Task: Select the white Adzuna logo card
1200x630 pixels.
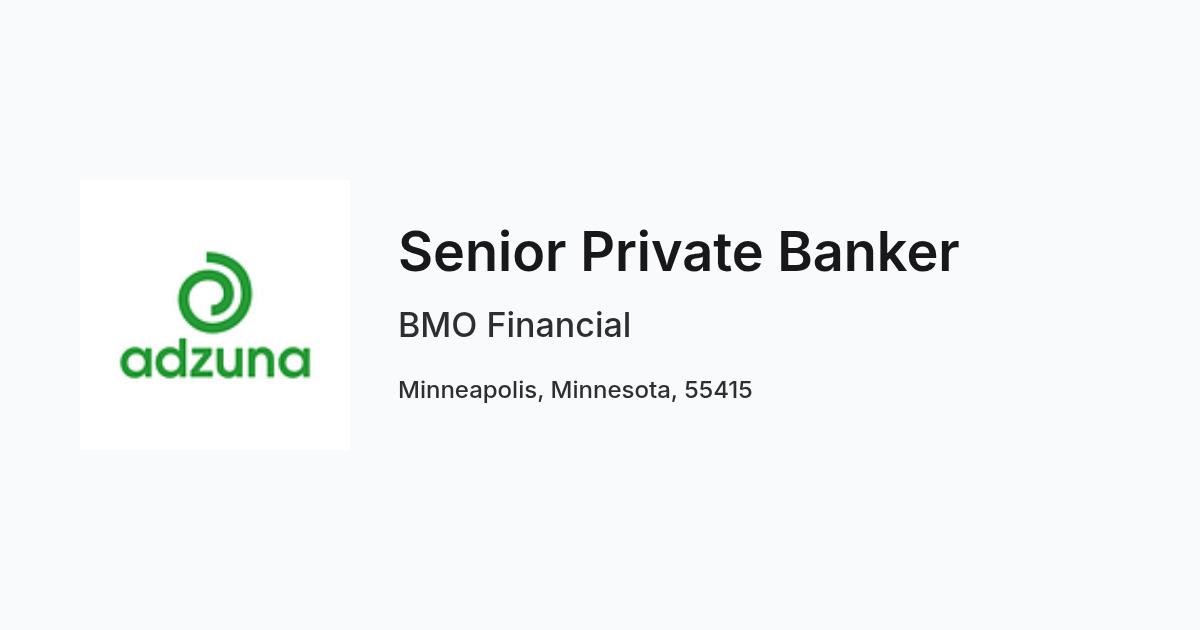Action: click(x=215, y=315)
